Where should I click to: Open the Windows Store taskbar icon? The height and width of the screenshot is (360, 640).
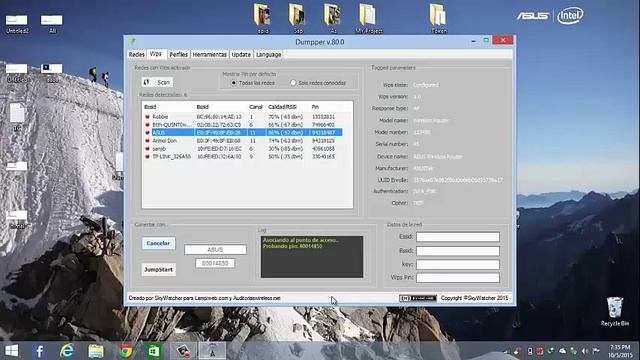154,351
